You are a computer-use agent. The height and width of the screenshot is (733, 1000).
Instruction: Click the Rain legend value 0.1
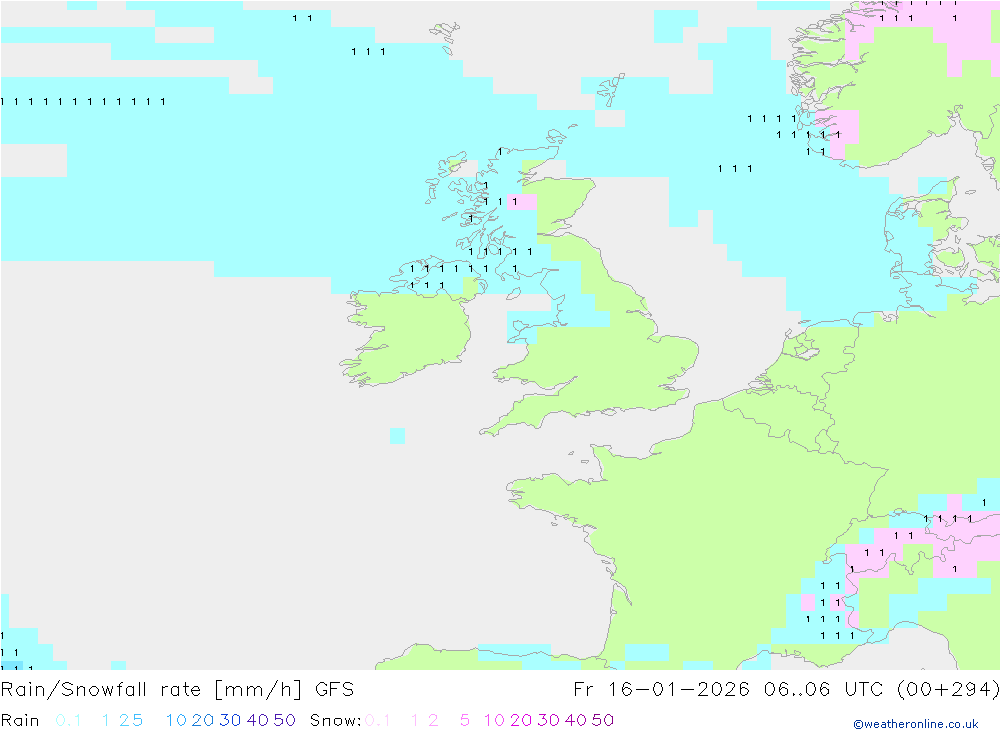[x=68, y=720]
